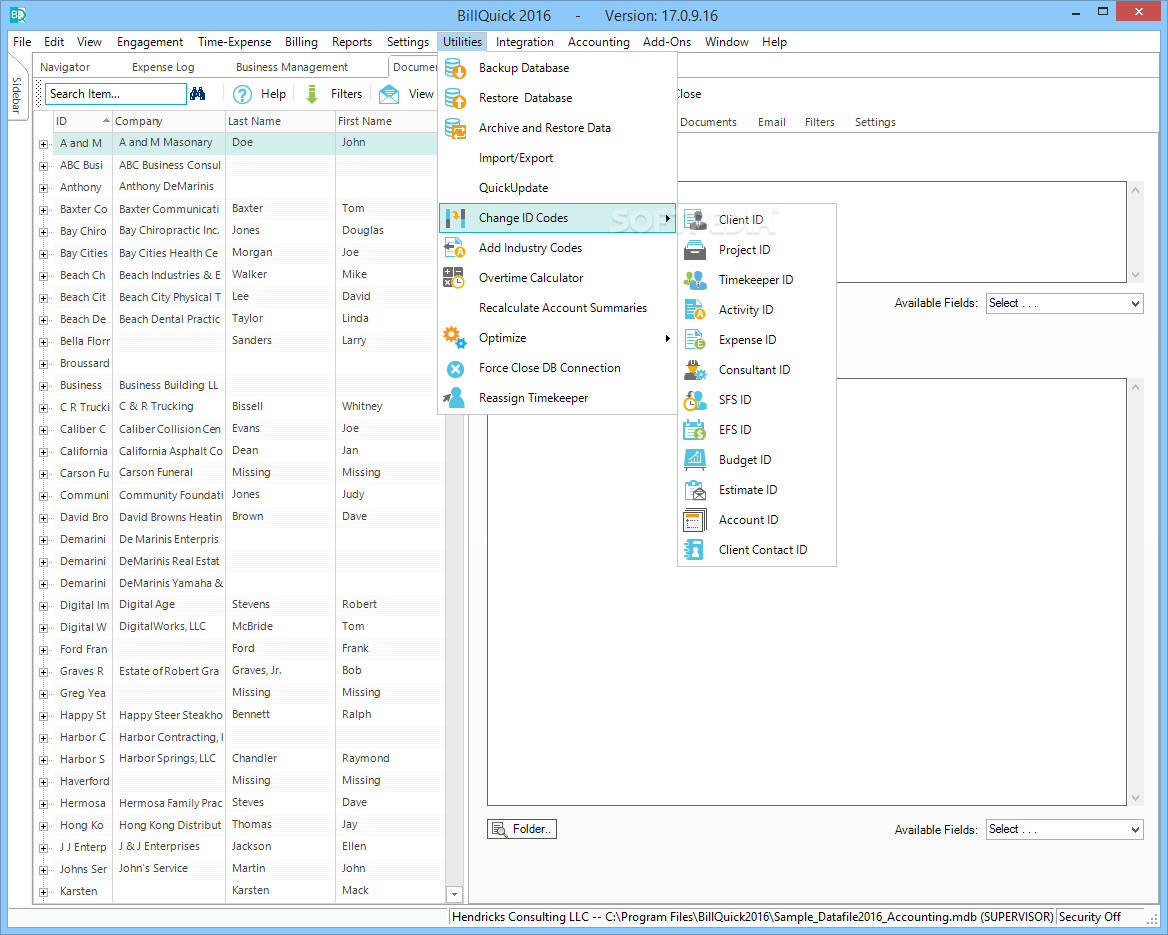Expand the Harbor S row

tap(44, 761)
